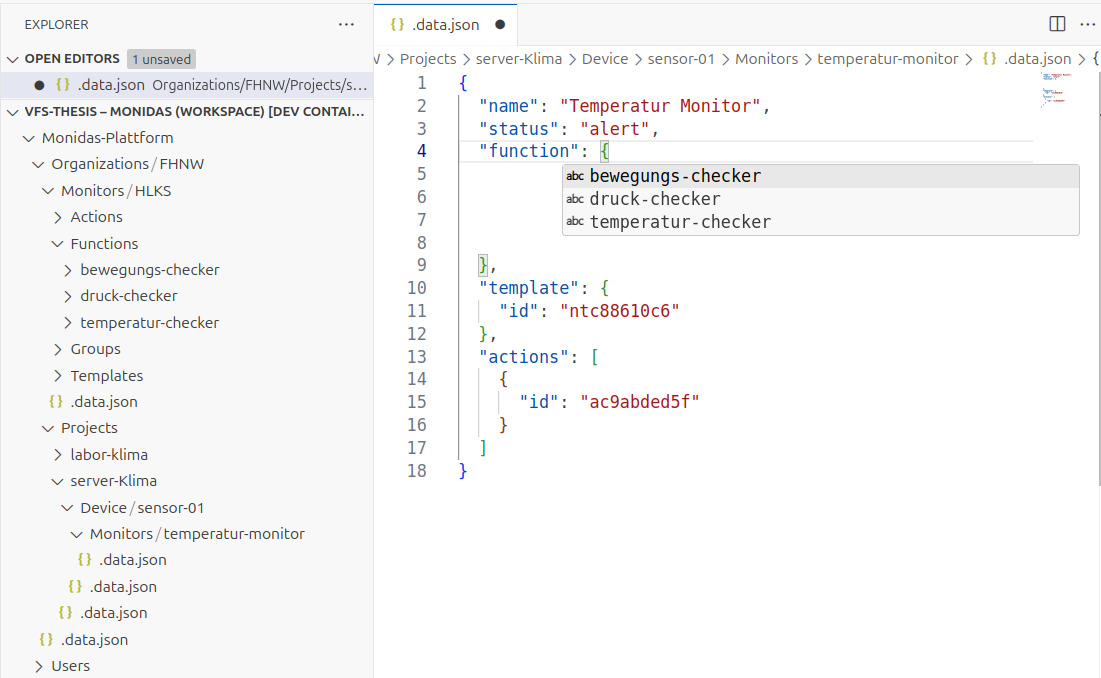Click line number 10 in gutter
Image resolution: width=1101 pixels, height=678 pixels.
coord(416,288)
